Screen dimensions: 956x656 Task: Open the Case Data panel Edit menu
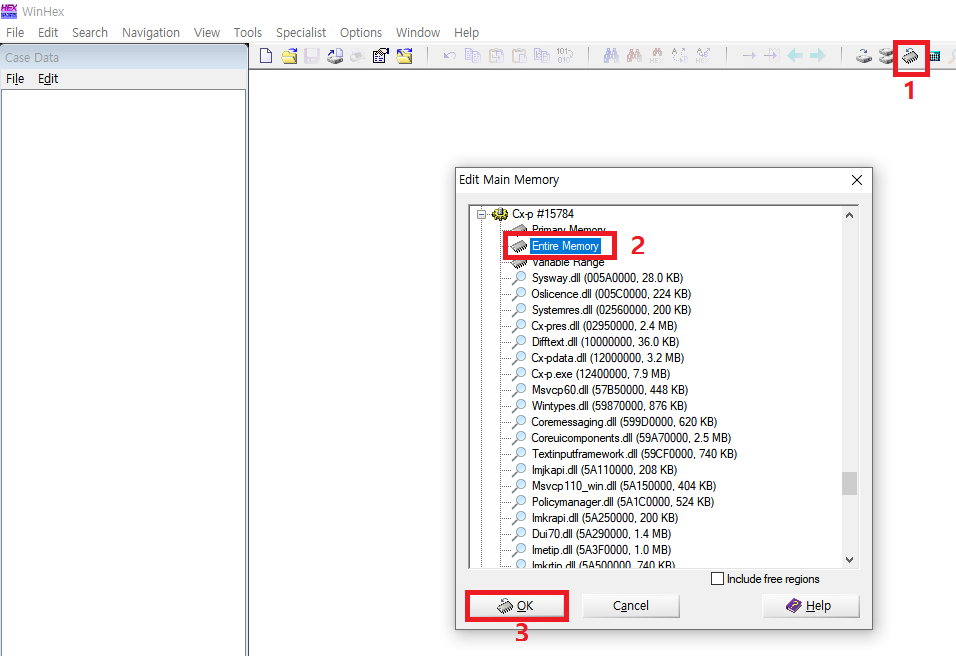pyautogui.click(x=48, y=79)
